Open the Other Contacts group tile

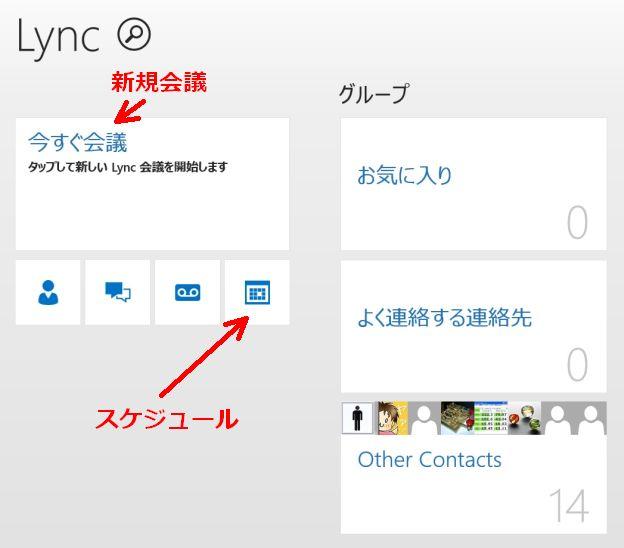tap(474, 468)
